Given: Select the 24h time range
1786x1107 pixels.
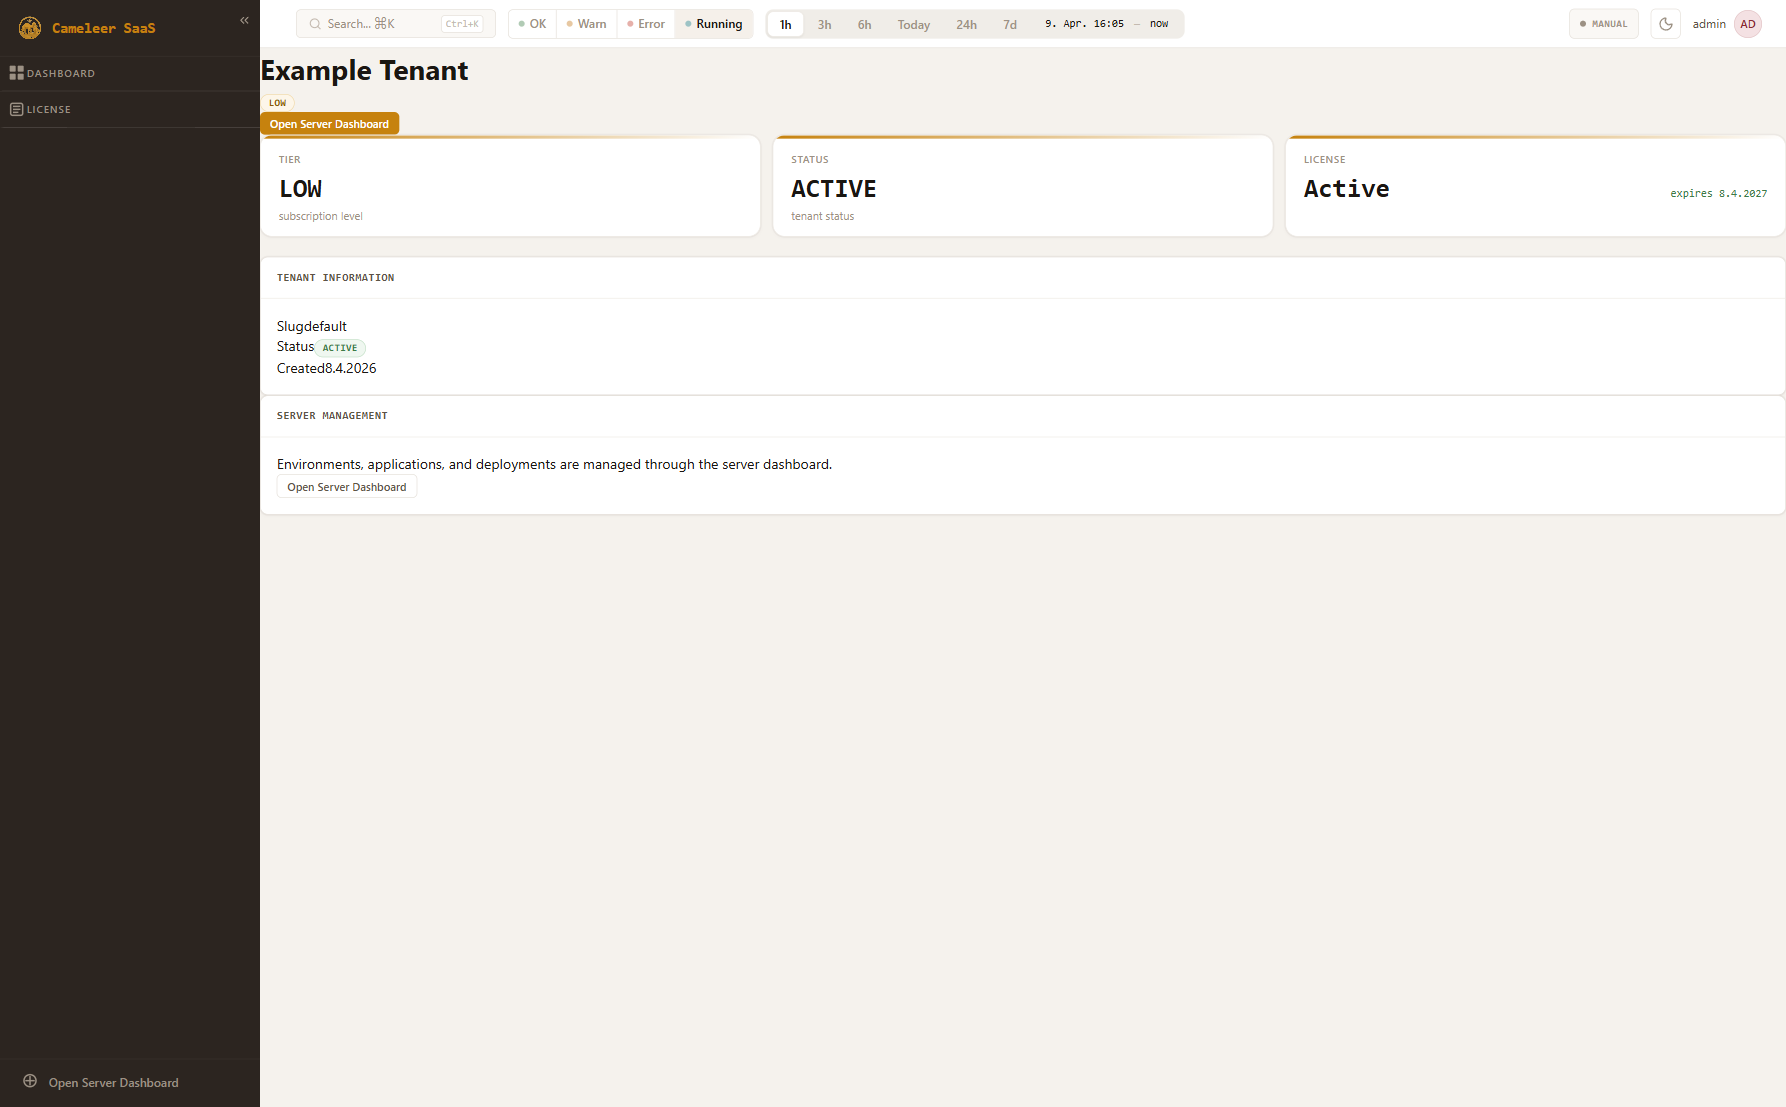Looking at the screenshot, I should (x=966, y=24).
